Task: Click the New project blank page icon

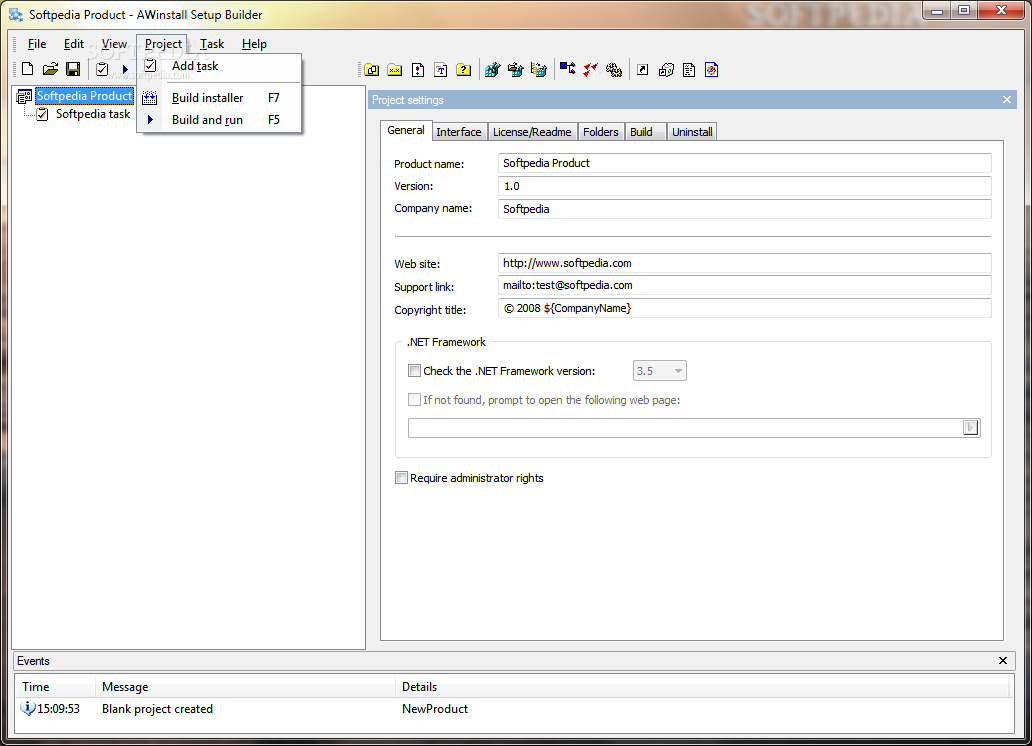Action: pos(28,68)
